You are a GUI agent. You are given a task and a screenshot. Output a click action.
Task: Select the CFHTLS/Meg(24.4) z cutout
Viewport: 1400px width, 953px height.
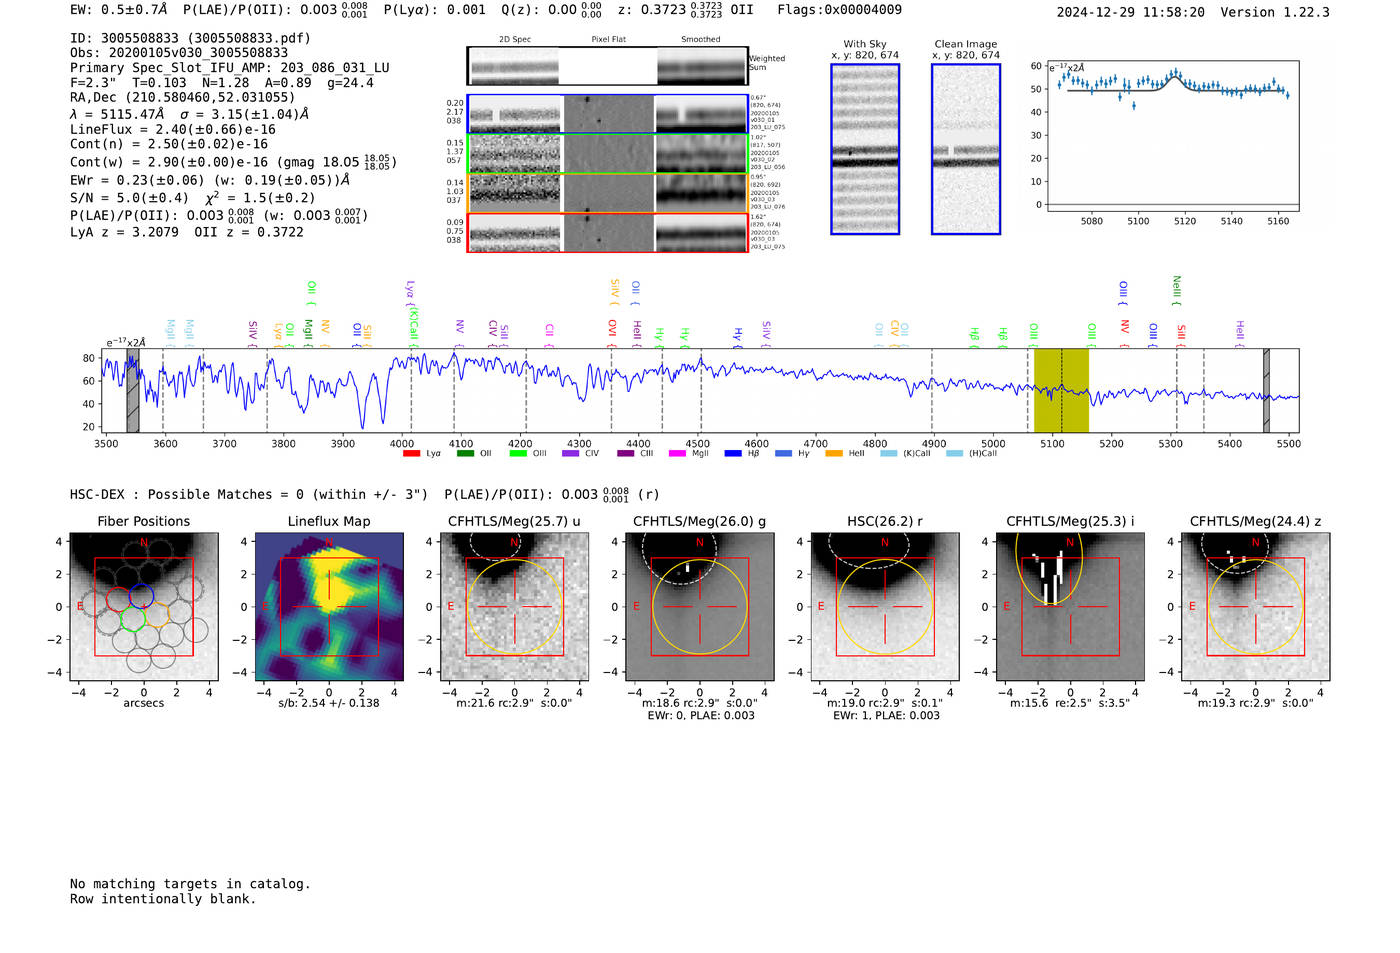pos(1255,606)
